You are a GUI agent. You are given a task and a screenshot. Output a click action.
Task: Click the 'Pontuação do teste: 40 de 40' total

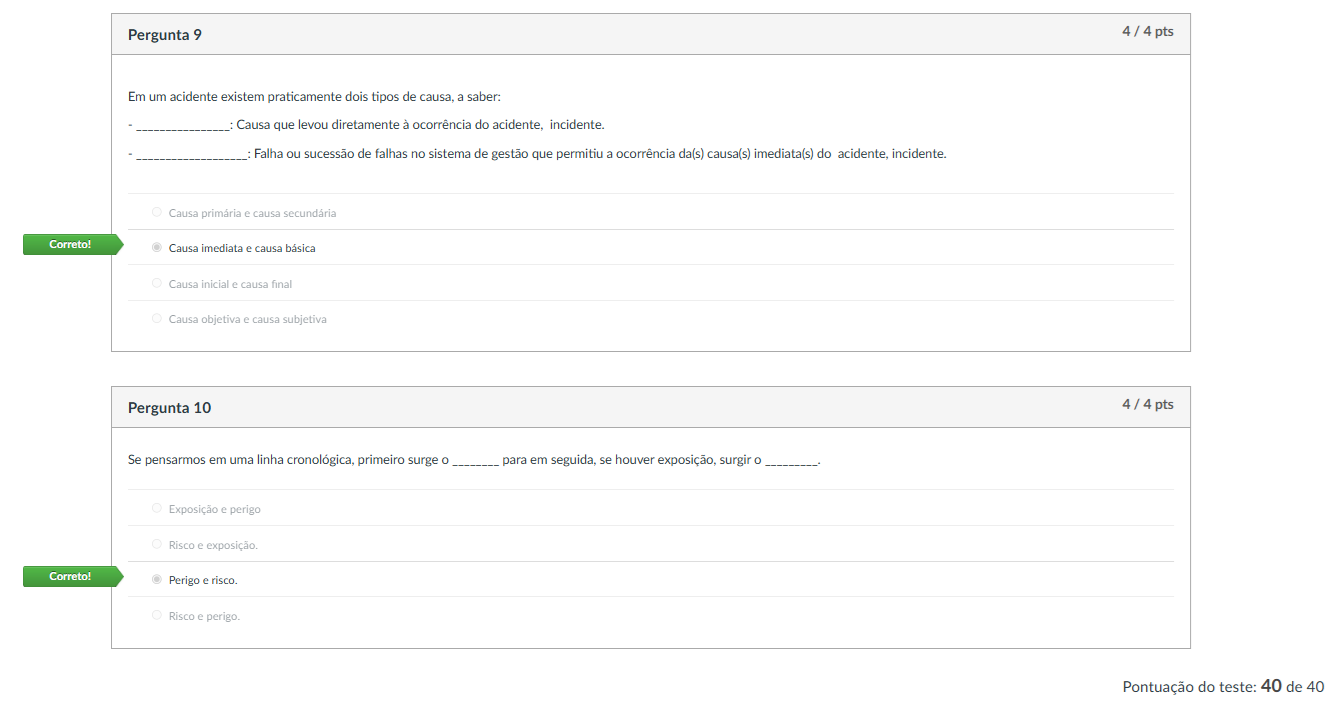tap(1223, 687)
